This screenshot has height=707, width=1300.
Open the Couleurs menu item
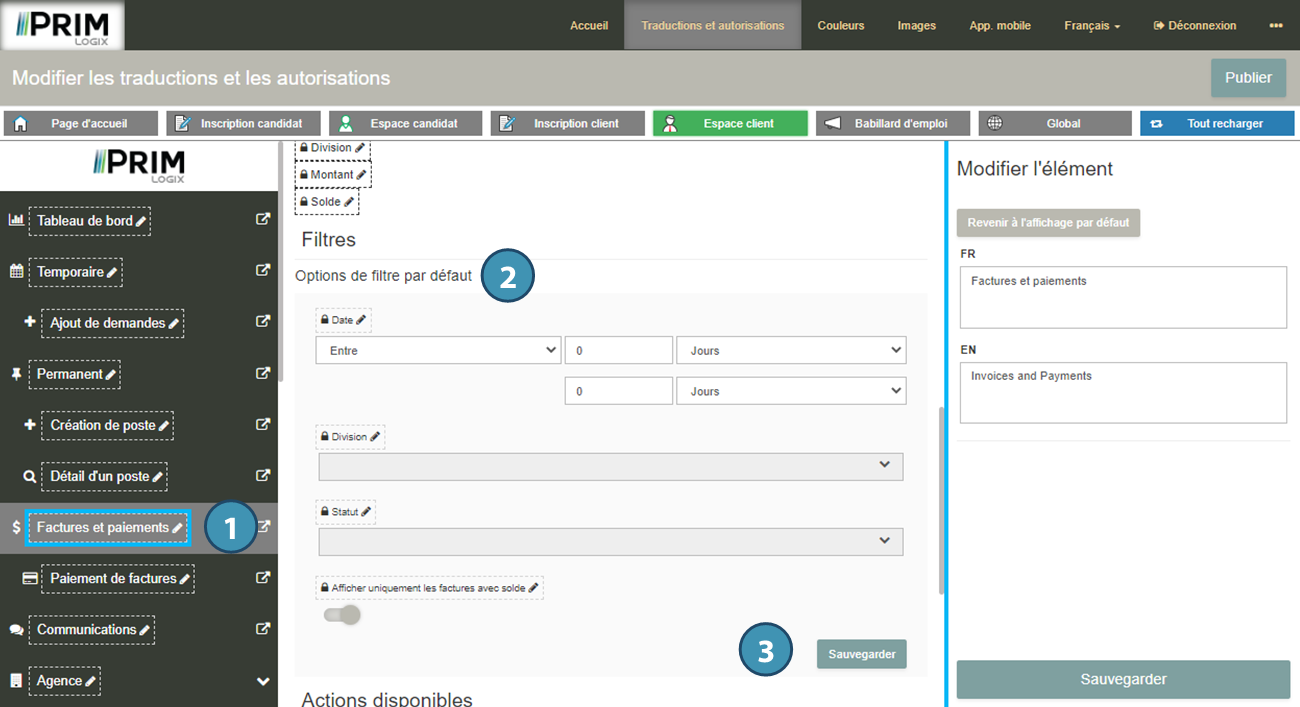(x=840, y=25)
